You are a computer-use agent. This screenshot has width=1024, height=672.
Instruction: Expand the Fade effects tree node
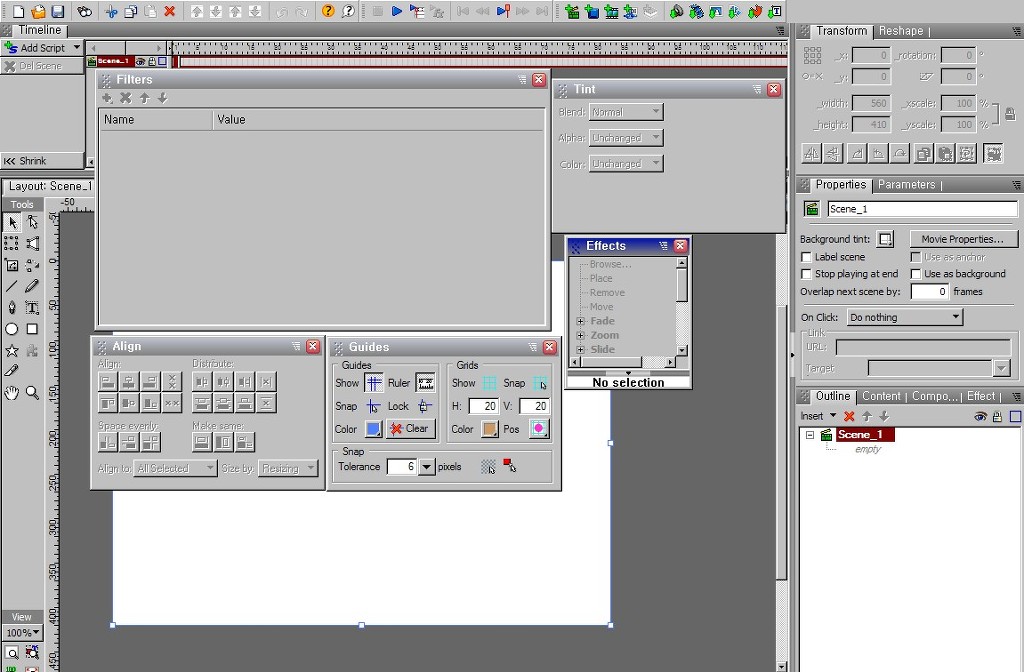pyautogui.click(x=580, y=321)
